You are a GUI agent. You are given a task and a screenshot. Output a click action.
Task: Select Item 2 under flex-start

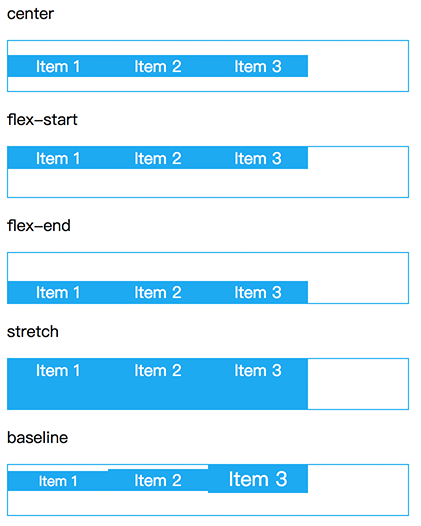click(x=158, y=158)
